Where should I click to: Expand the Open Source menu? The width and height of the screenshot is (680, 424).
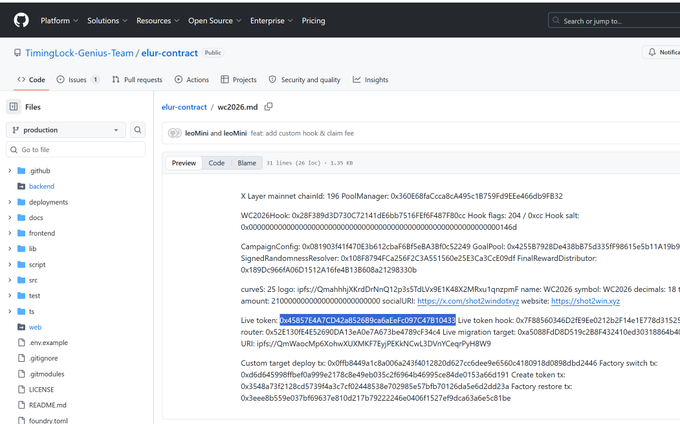click(214, 21)
